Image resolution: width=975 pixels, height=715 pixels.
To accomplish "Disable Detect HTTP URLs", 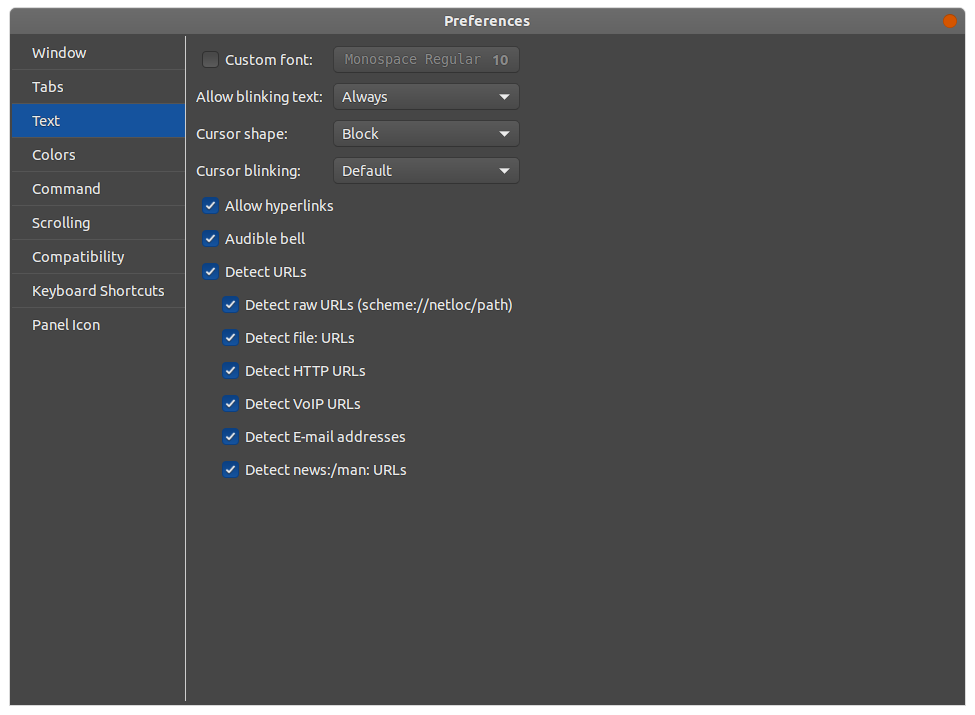I will (x=230, y=371).
